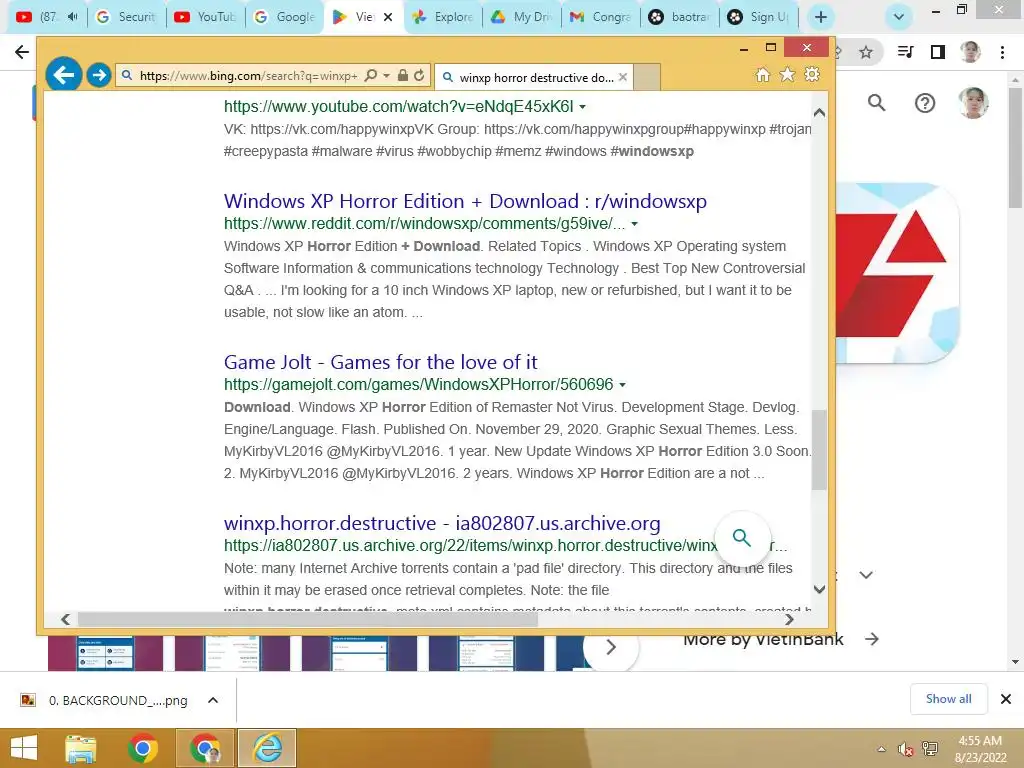
Task: Add a new Chrome tab with plus button
Action: tap(821, 17)
